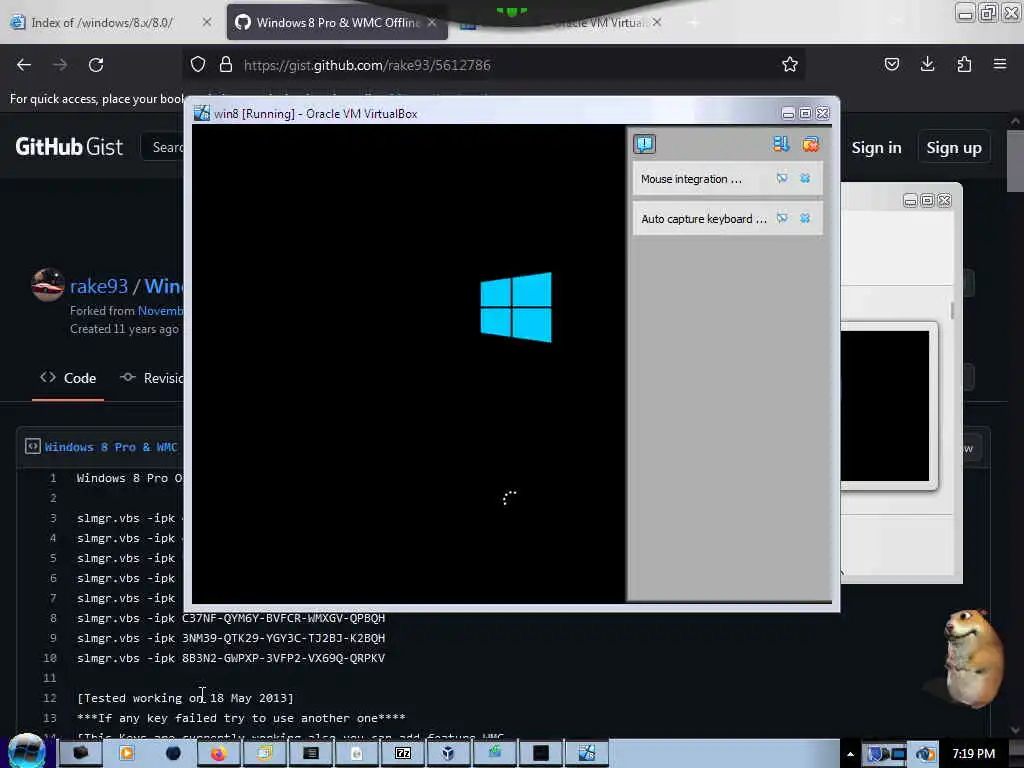Open the Firefox extensions icon
Screen dimensions: 1024x768
coord(964,64)
